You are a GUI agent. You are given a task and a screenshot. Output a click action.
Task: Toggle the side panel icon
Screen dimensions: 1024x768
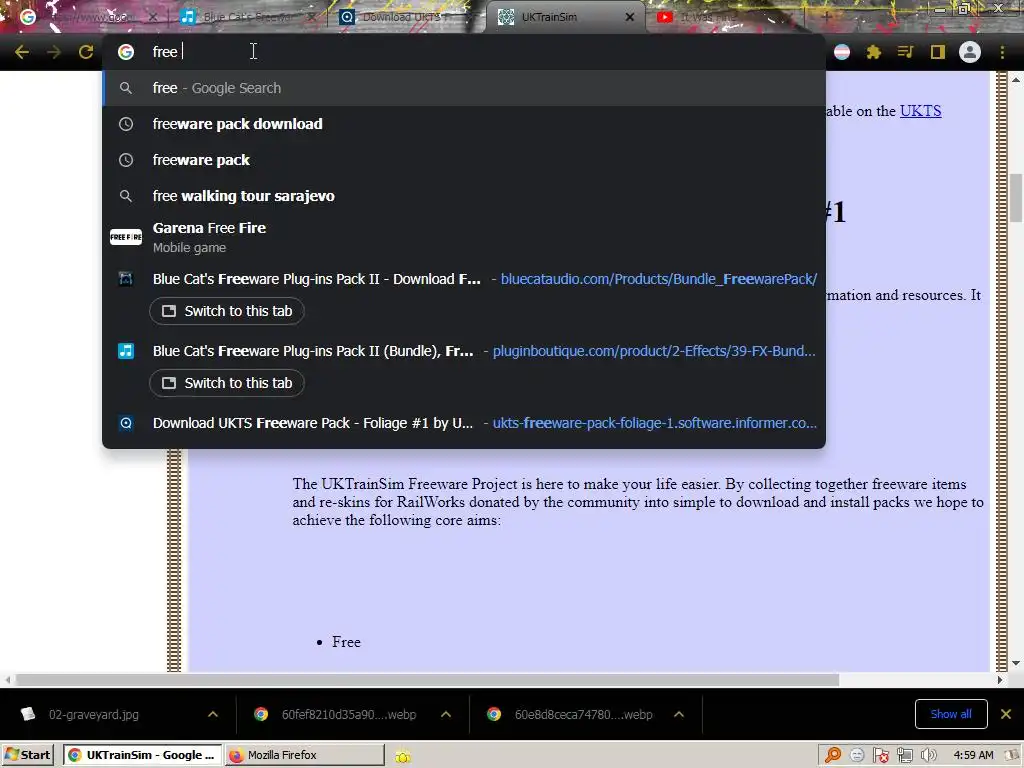tap(938, 52)
